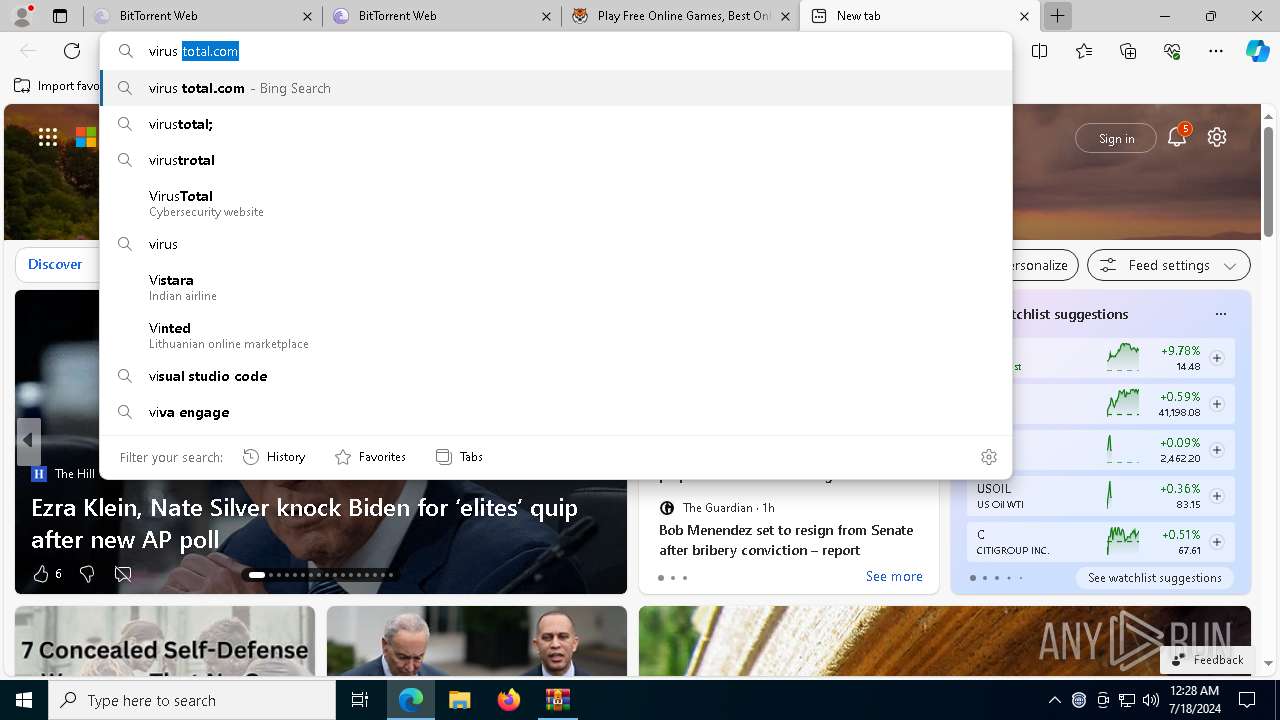The image size is (1280, 720).
Task: Open Copilot icon in toolbar
Action: click(1257, 51)
